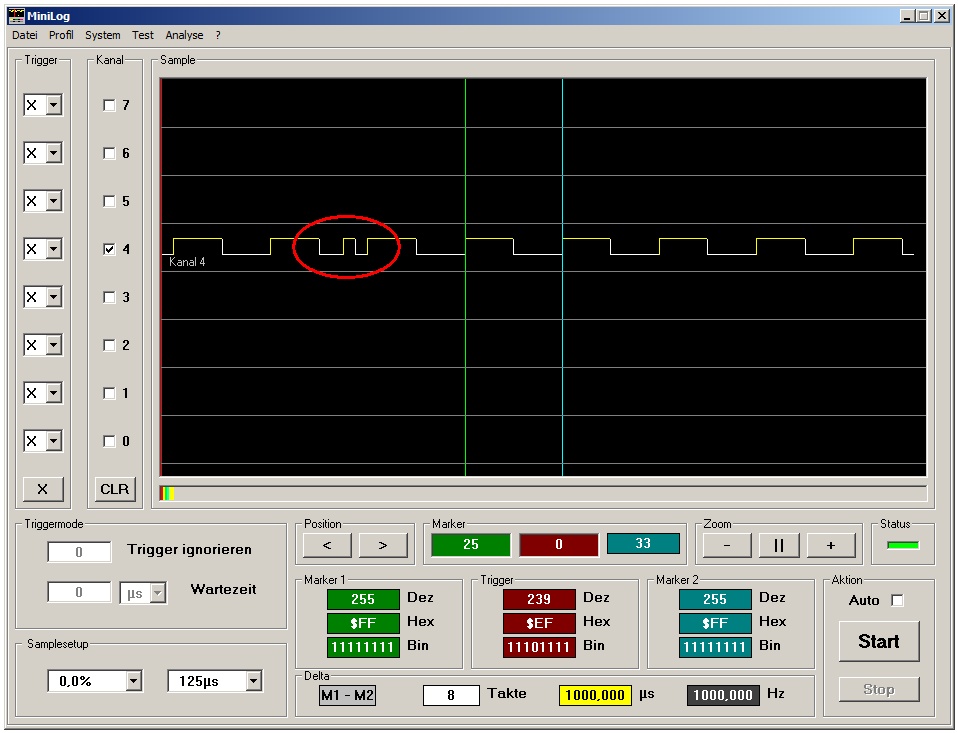This screenshot has width=958, height=733.
Task: Click Marker 2 decimal value 255
Action: coord(715,599)
